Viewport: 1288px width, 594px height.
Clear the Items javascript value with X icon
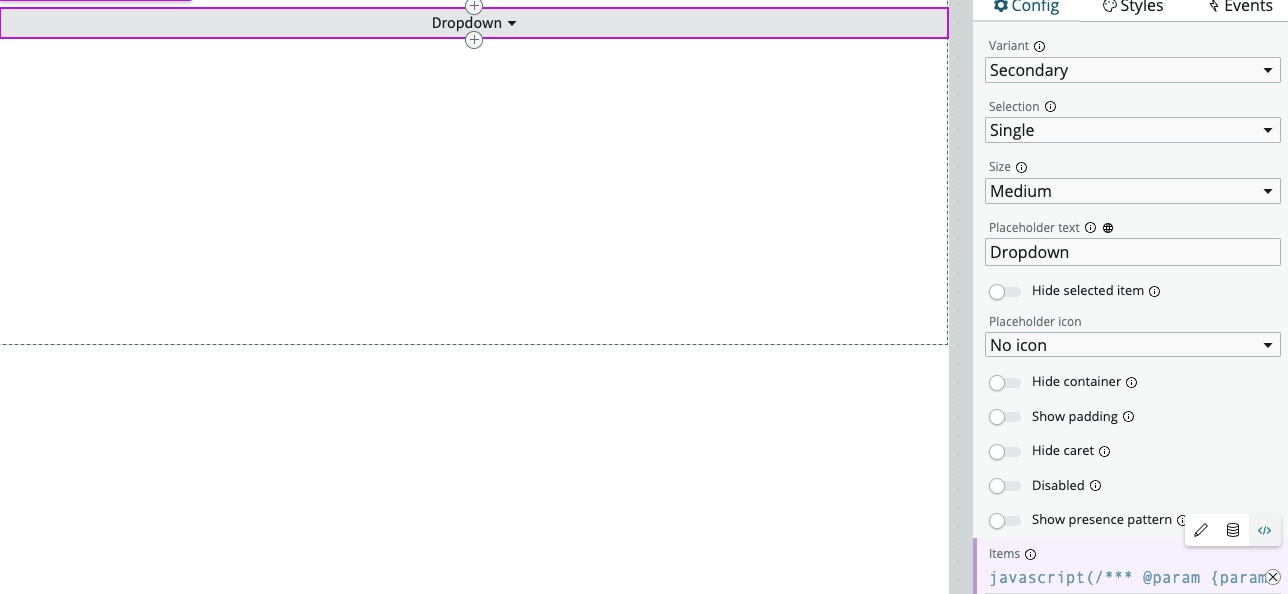coord(1273,578)
